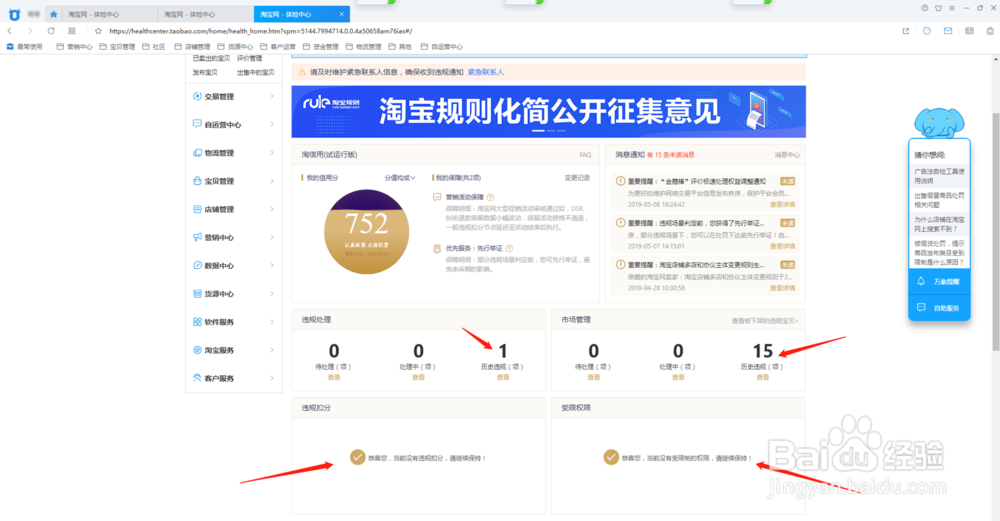Open 评价管理 sidebar link
The height and width of the screenshot is (521, 1000).
point(249,58)
